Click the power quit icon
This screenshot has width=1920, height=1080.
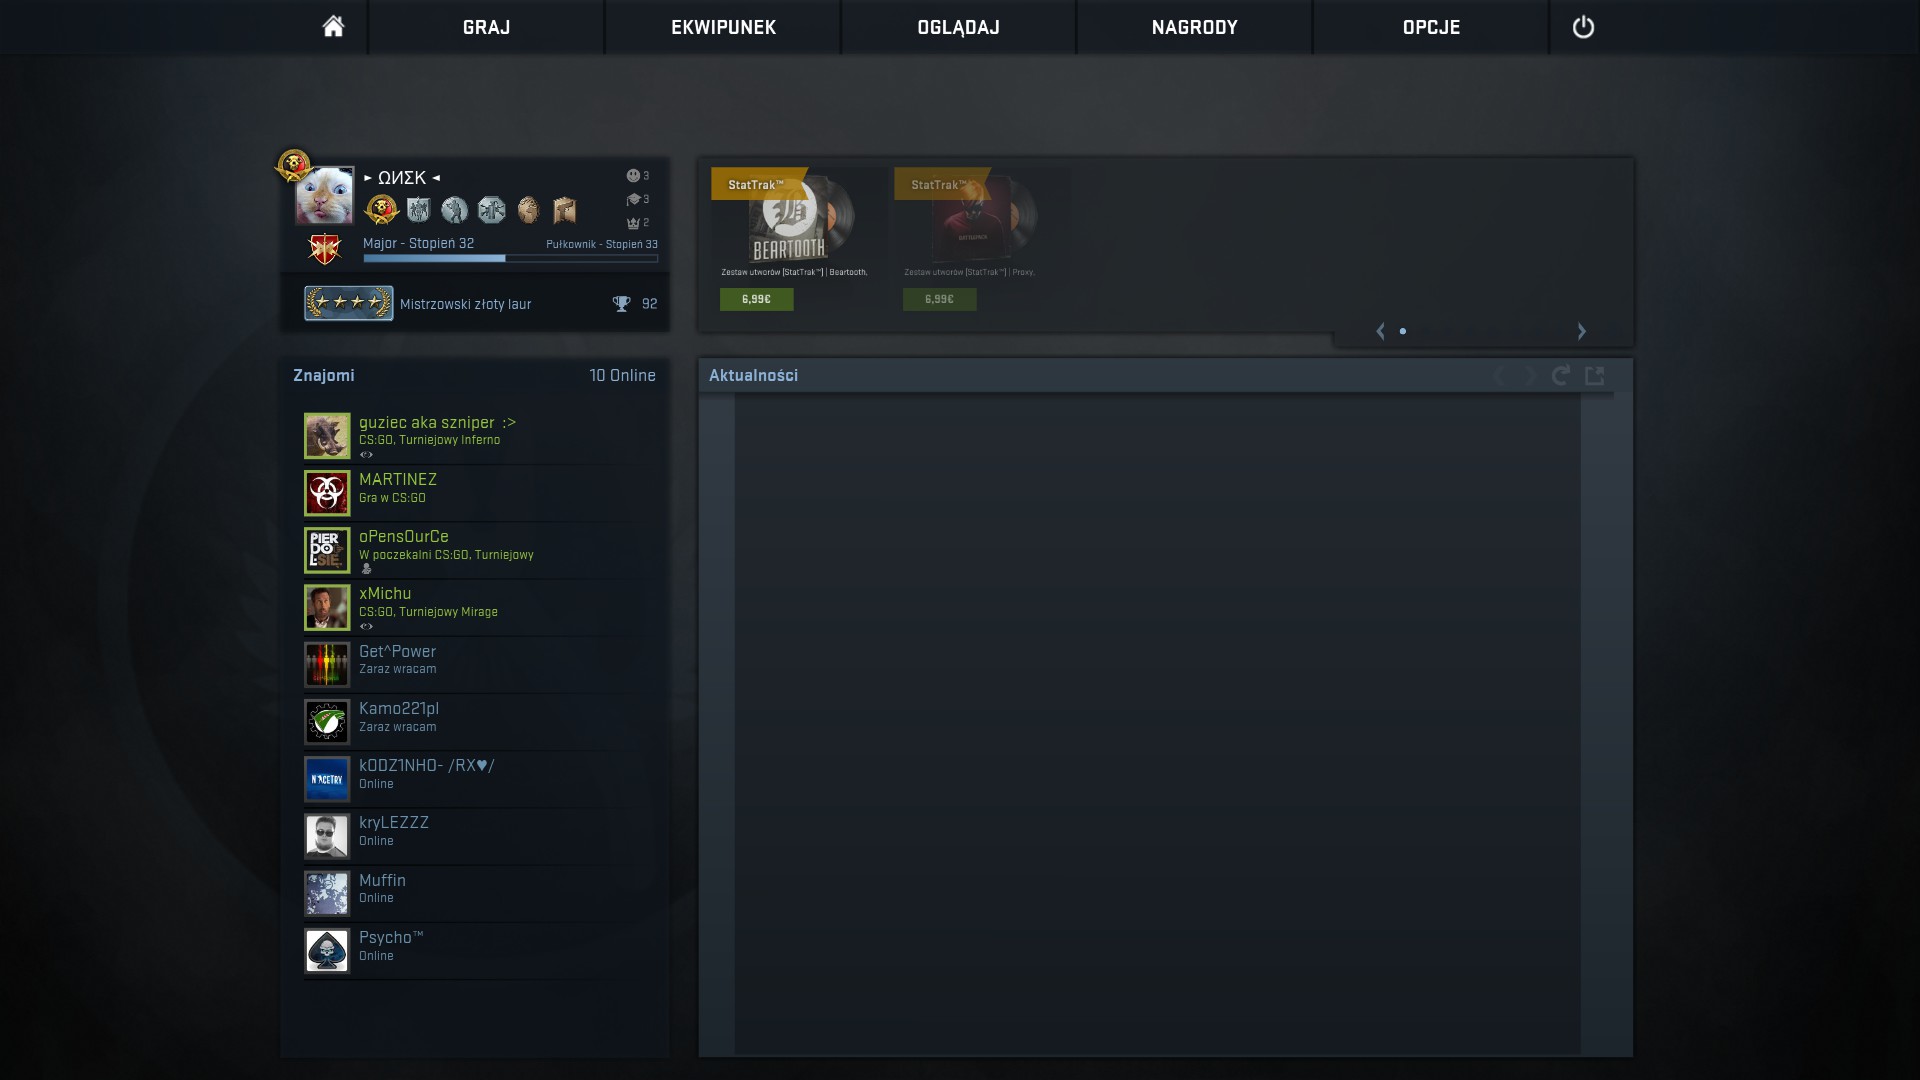tap(1583, 27)
